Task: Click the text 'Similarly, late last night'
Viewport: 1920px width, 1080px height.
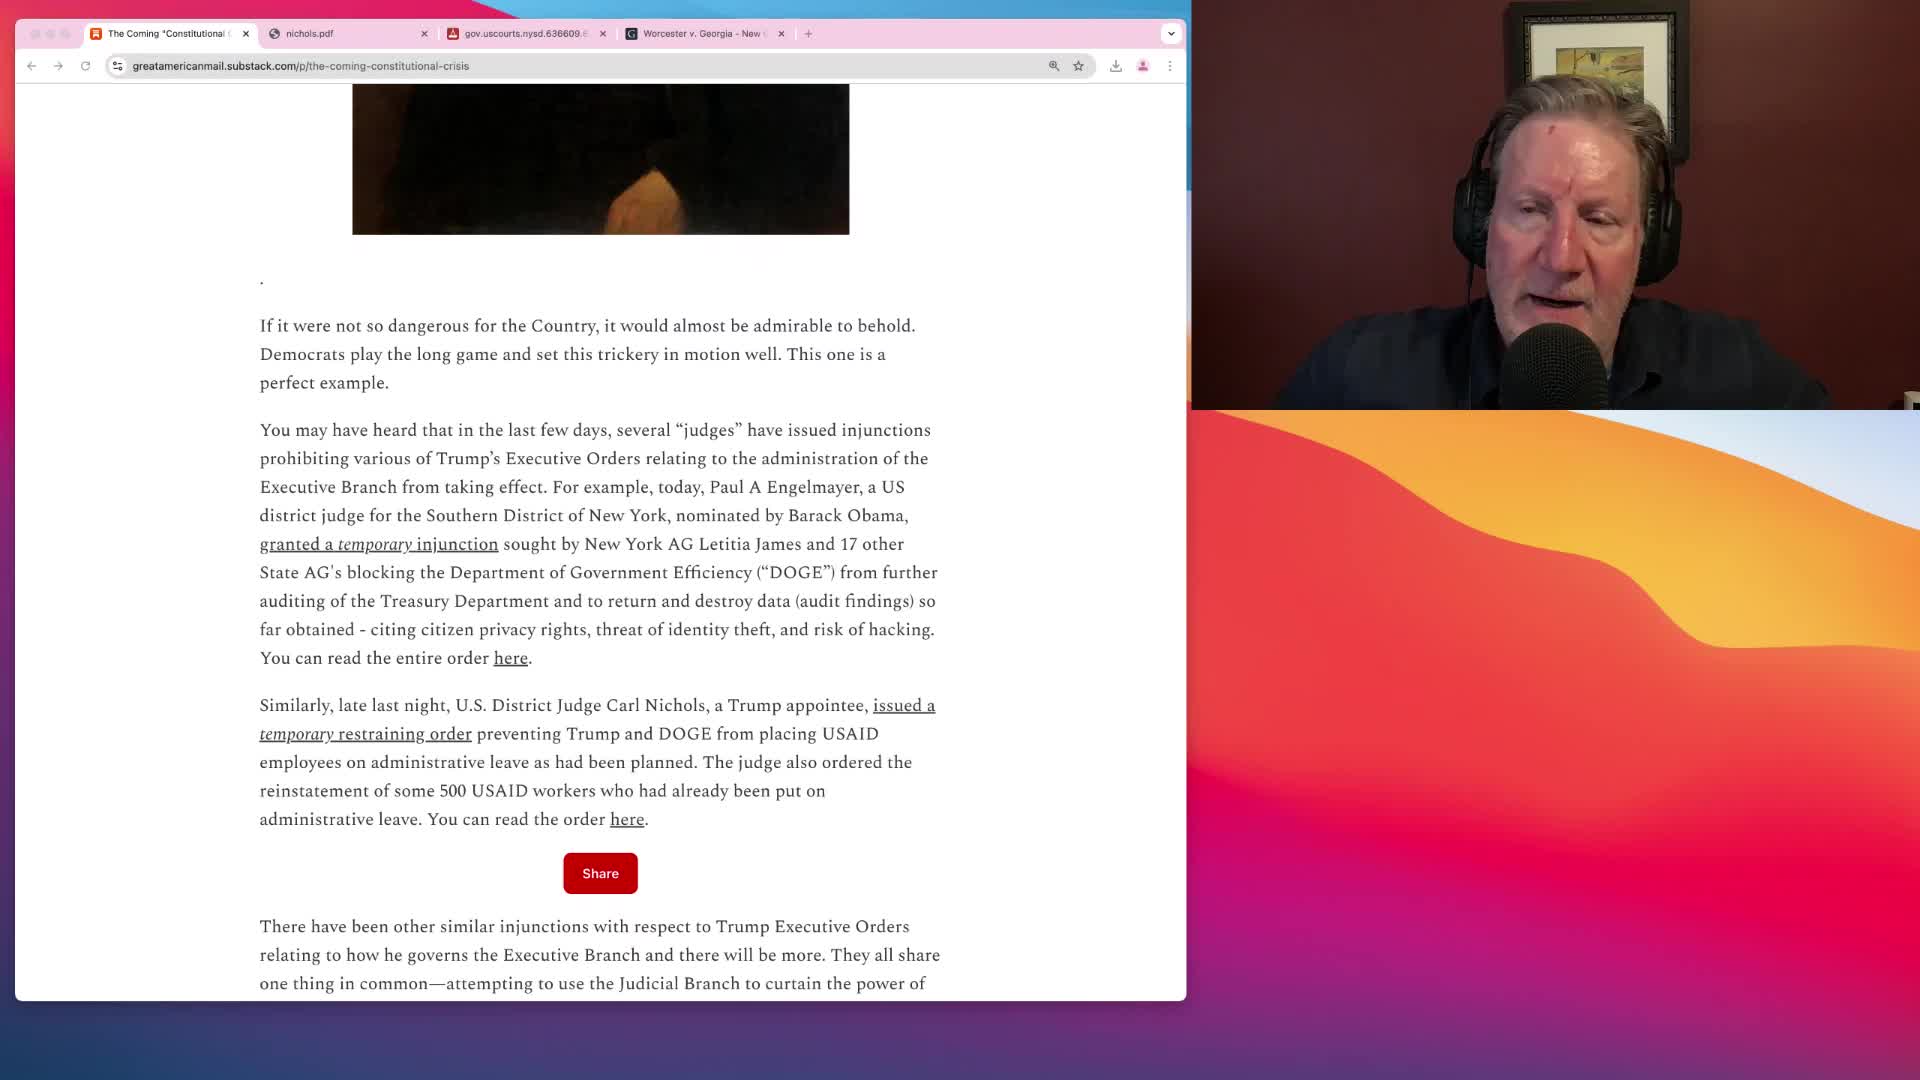Action: (x=353, y=705)
